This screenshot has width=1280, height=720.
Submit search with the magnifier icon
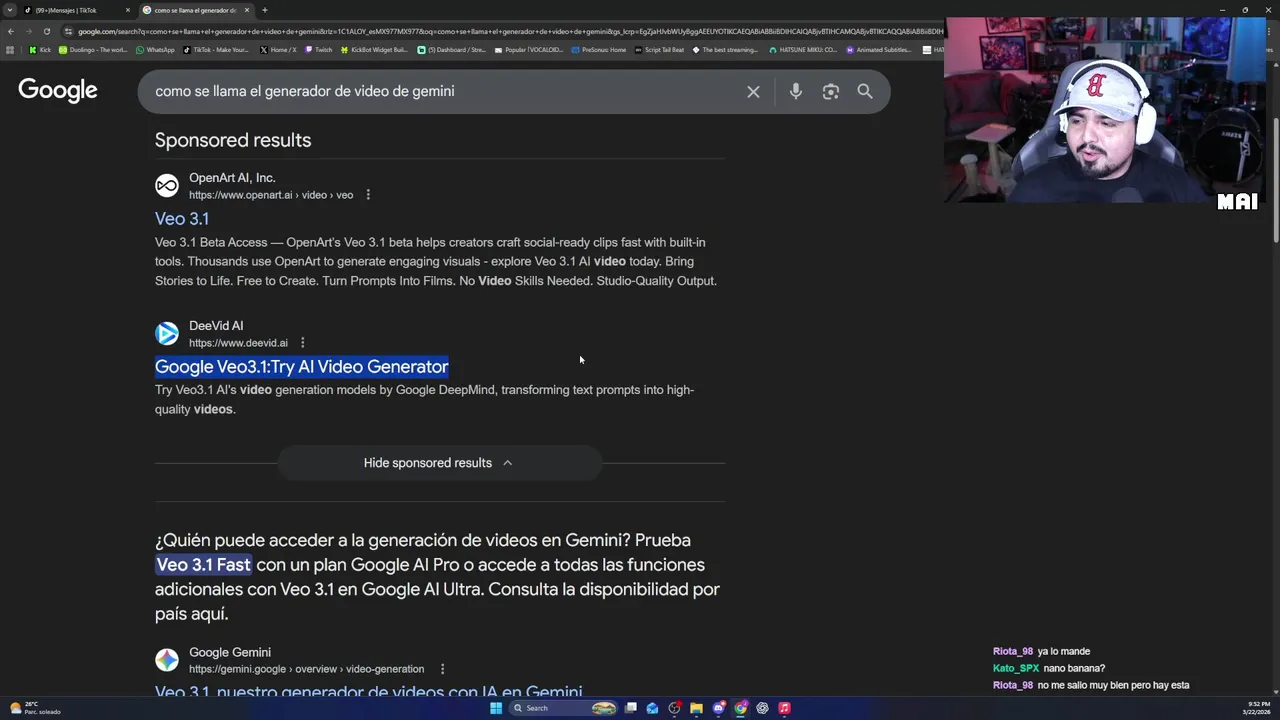865,92
